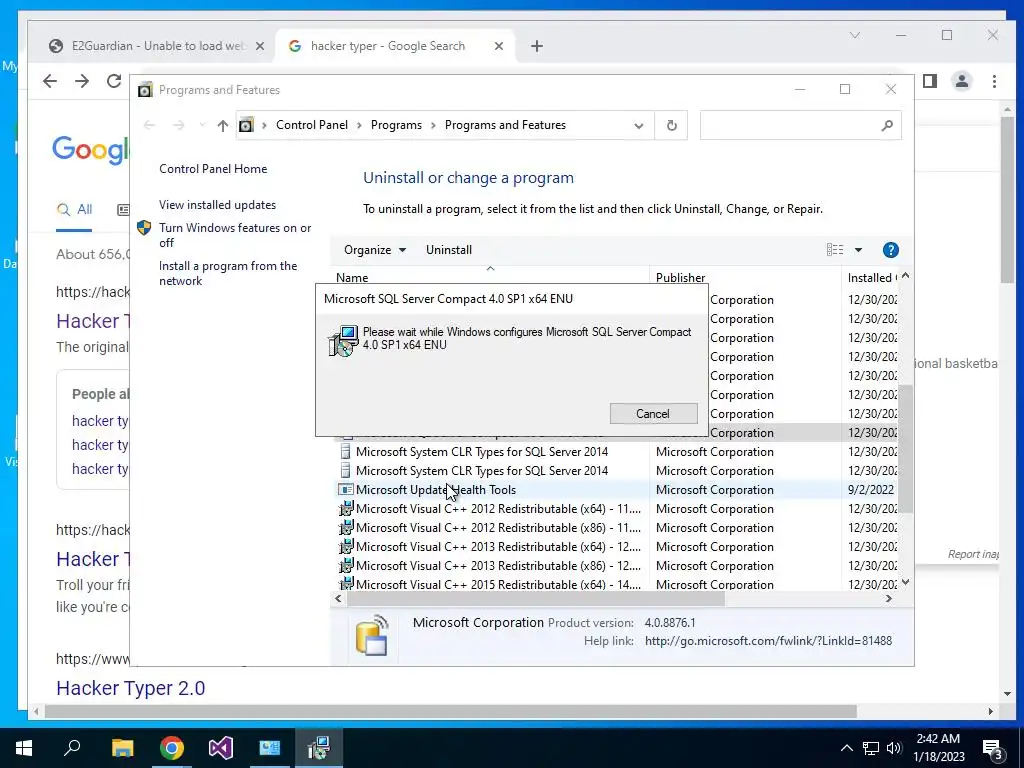This screenshot has width=1024, height=768.
Task: Open Turn Windows features on or off
Action: pos(235,235)
